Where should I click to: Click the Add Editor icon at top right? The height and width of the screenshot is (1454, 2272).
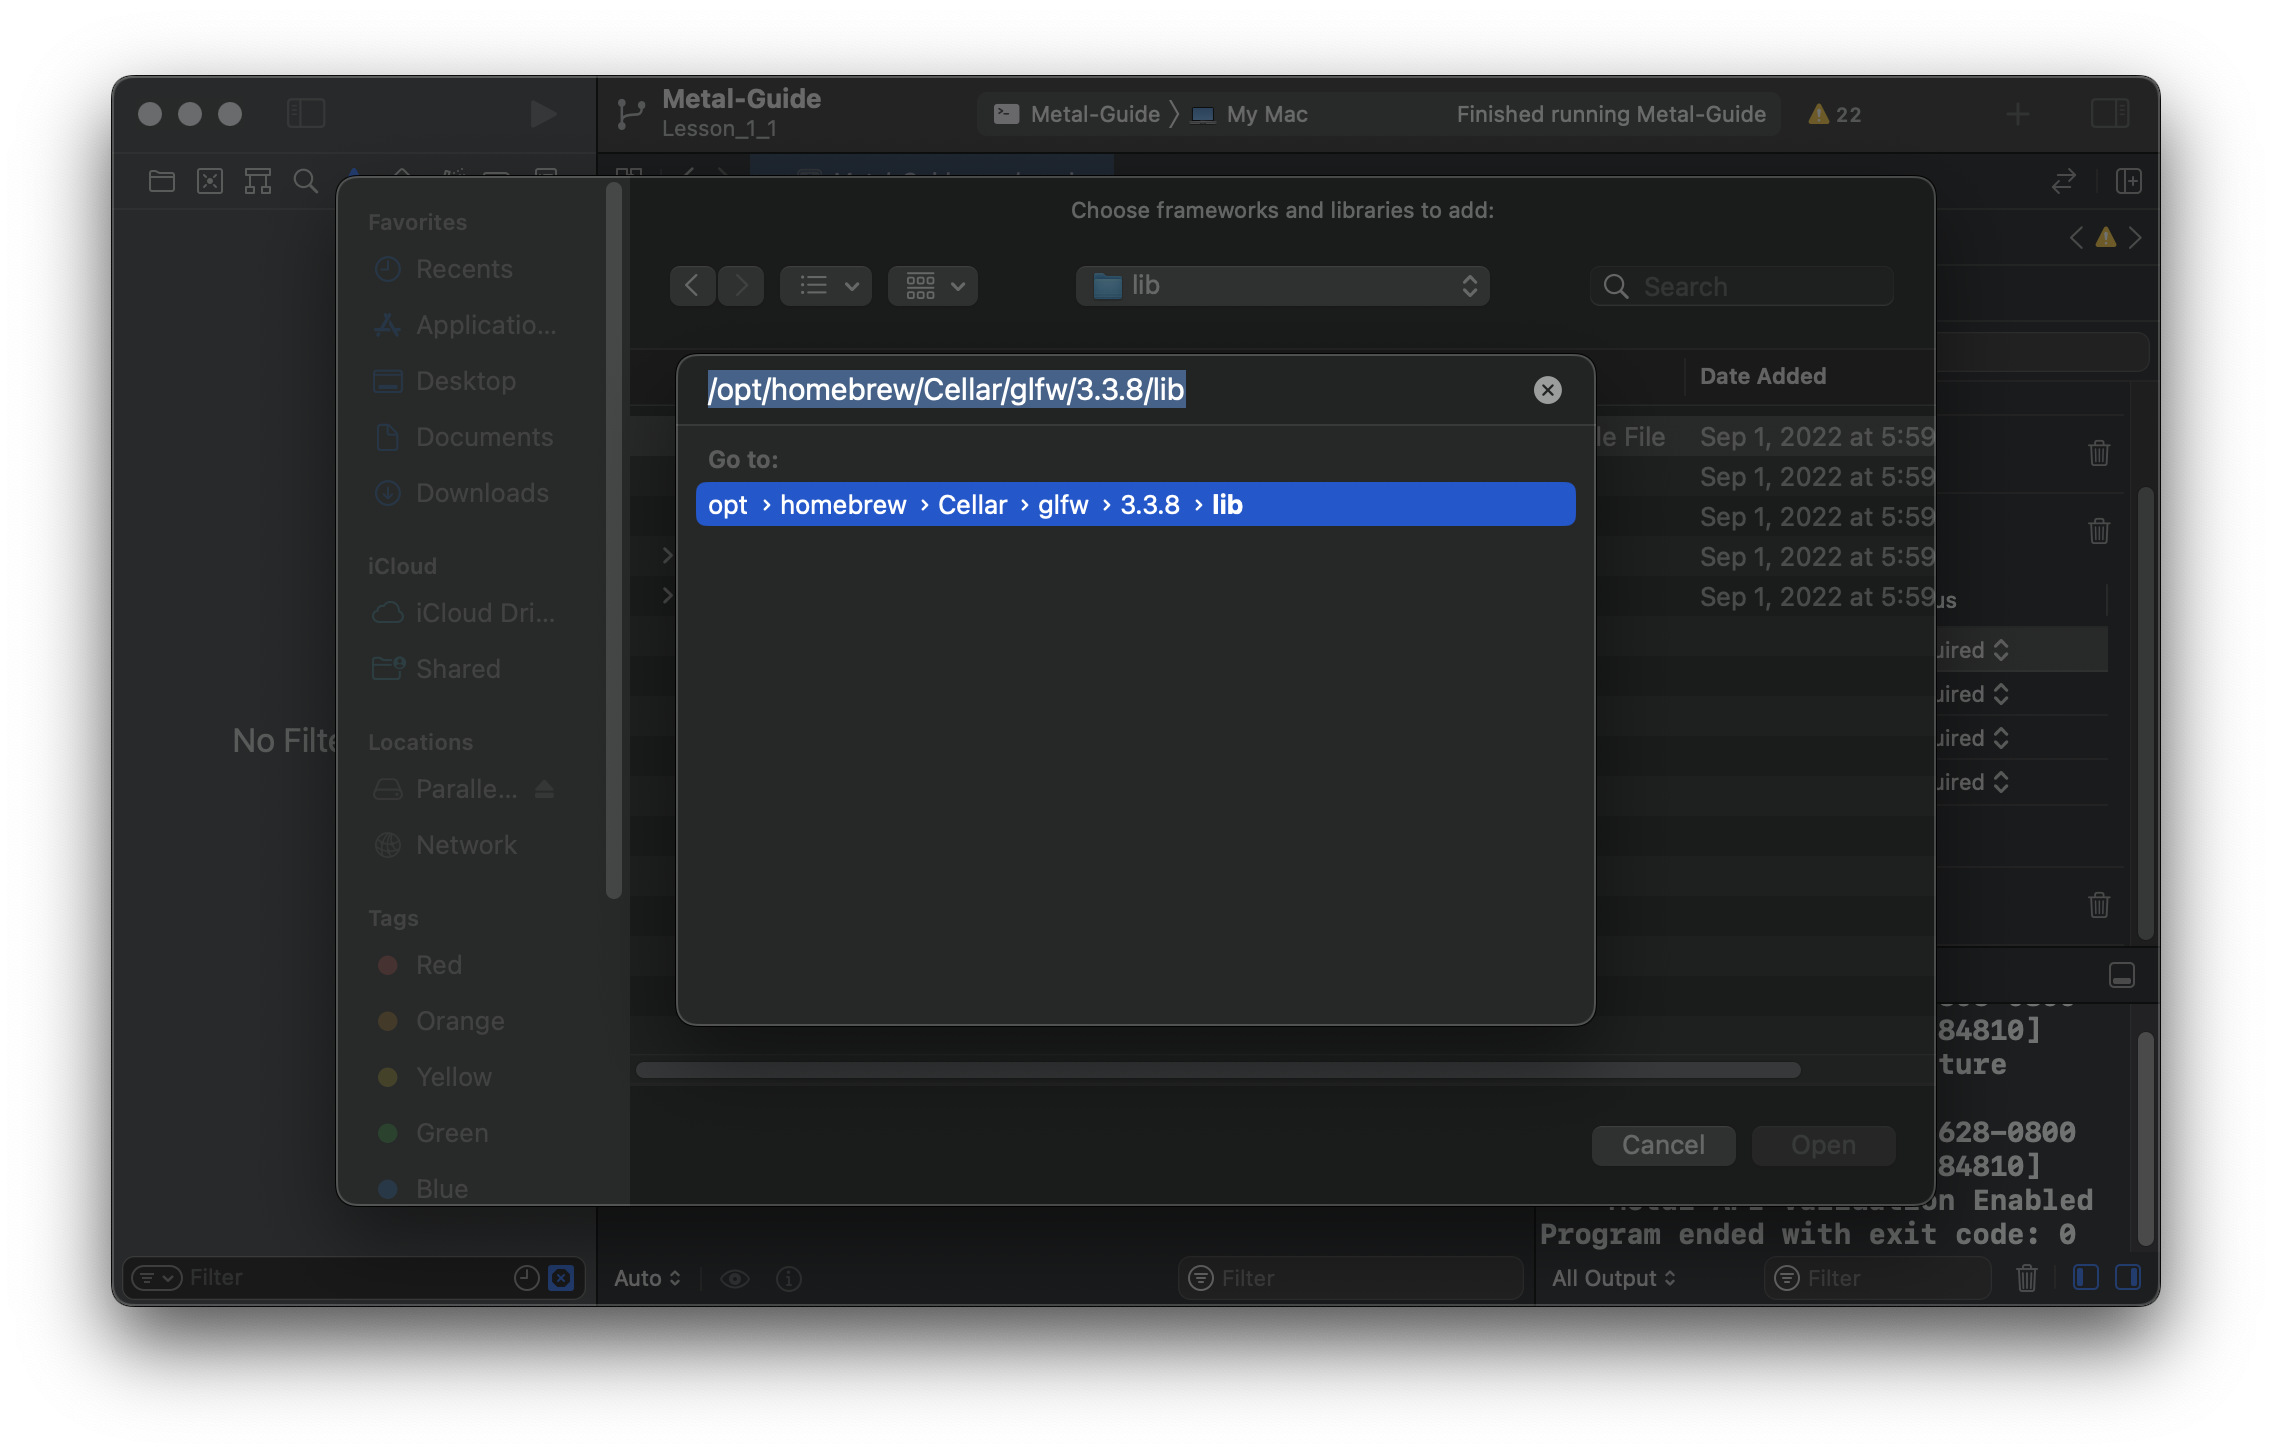click(2128, 181)
